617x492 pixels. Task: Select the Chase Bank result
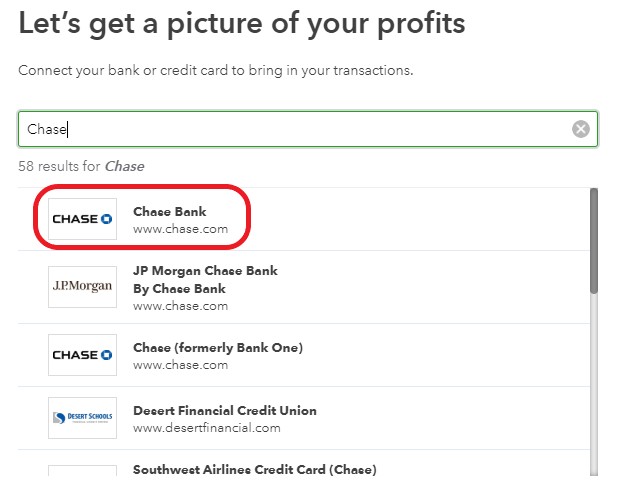click(303, 219)
